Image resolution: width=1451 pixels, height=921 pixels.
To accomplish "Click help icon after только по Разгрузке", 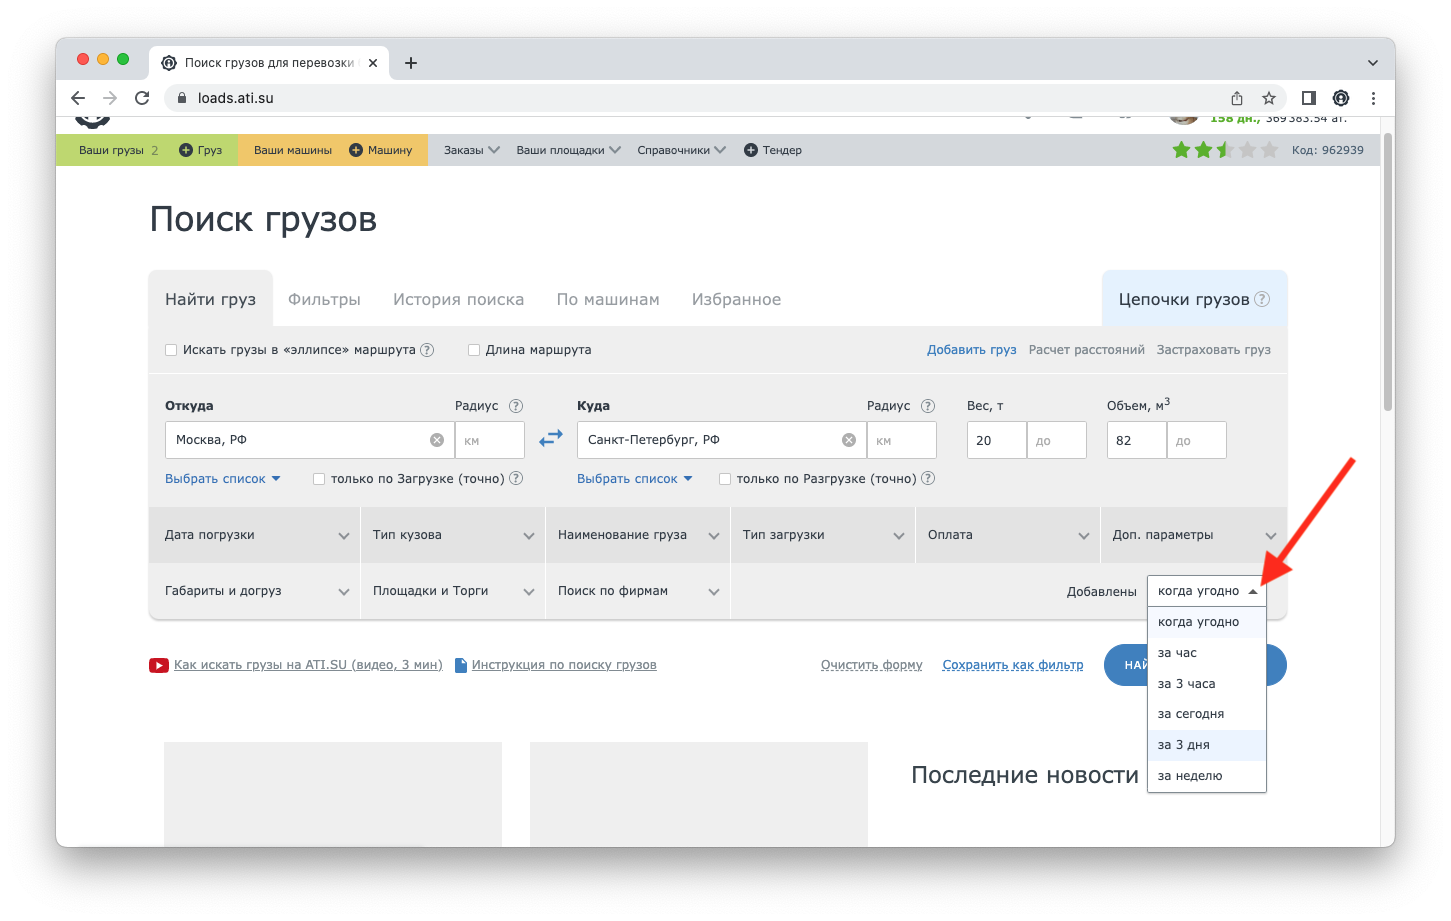I will pos(928,478).
